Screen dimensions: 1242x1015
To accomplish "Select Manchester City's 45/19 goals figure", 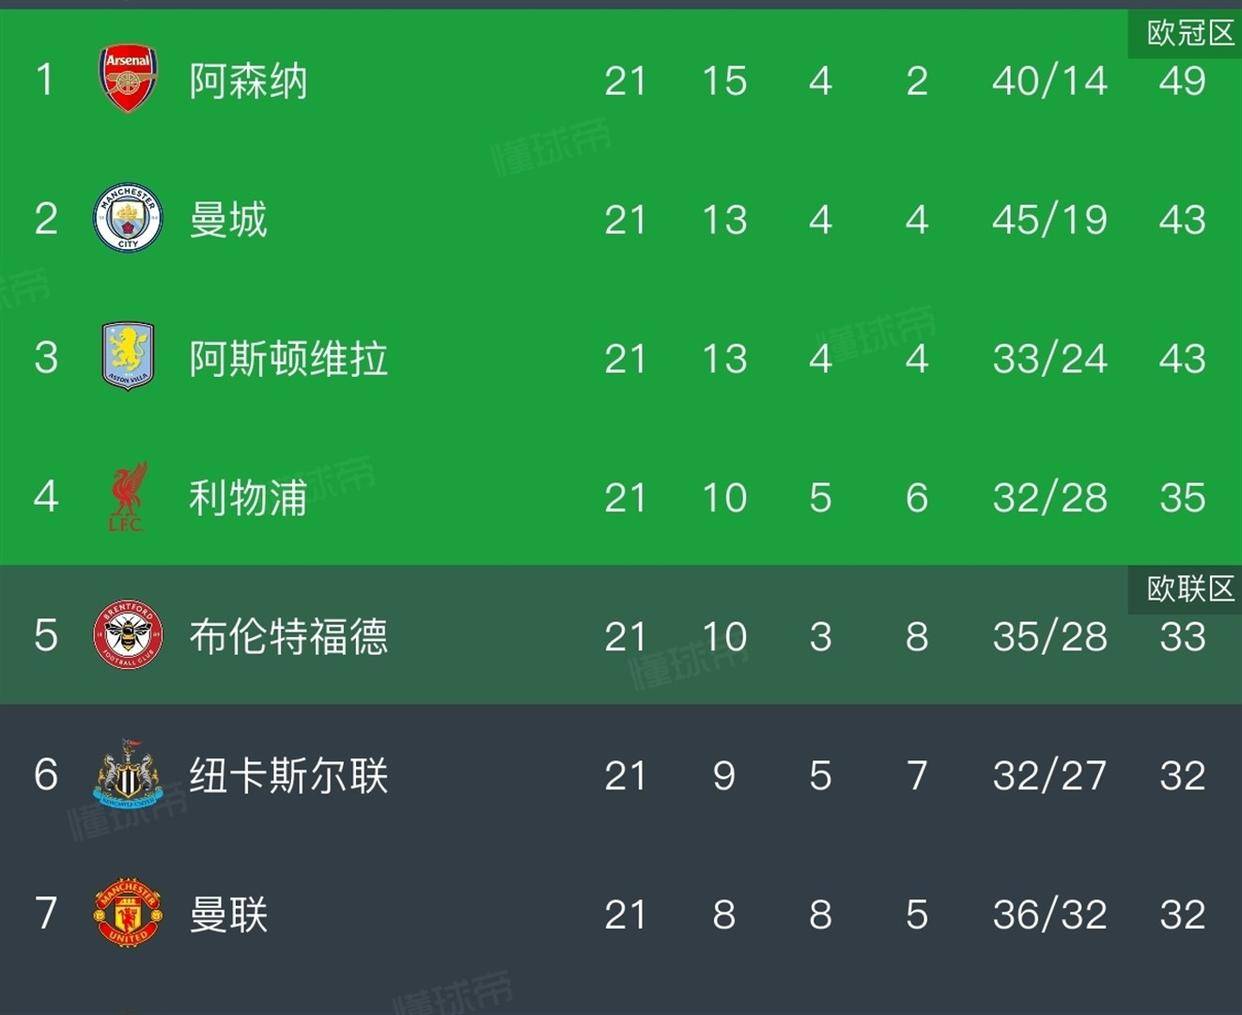I will pyautogui.click(x=1049, y=220).
